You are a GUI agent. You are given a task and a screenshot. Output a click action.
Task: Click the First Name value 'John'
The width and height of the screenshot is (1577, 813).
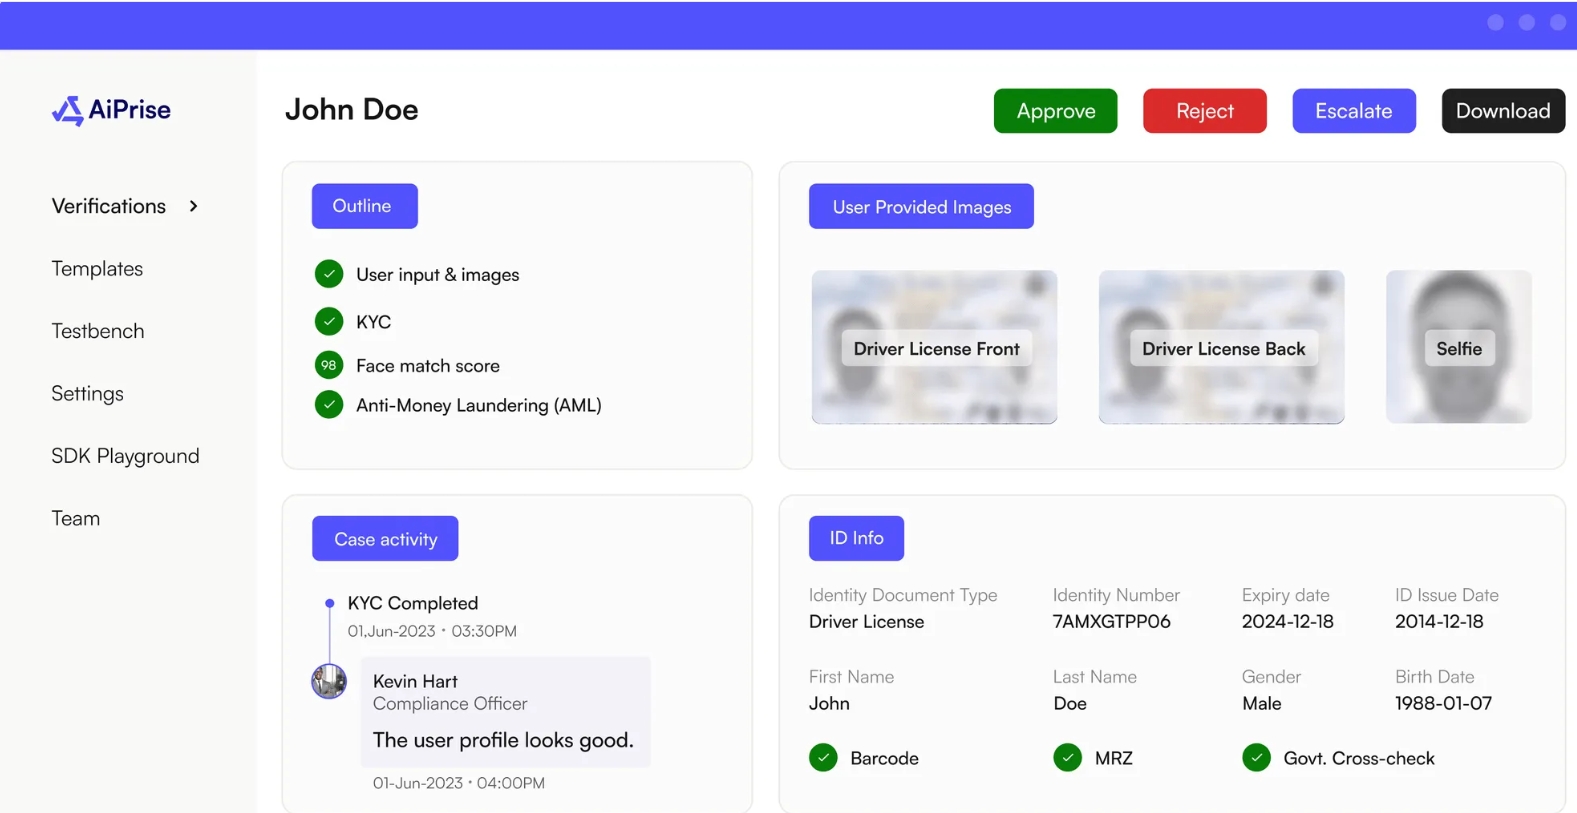pyautogui.click(x=829, y=703)
